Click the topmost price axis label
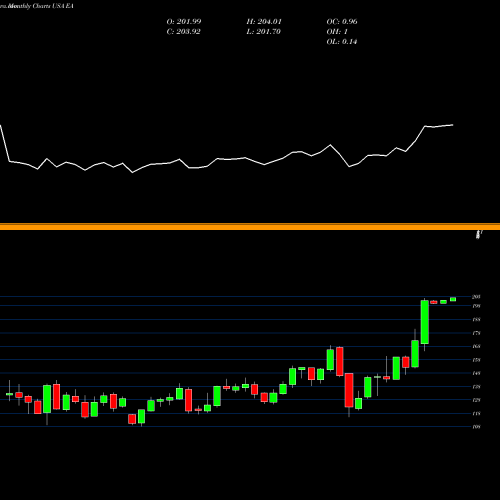This screenshot has height=500, width=500. click(476, 297)
